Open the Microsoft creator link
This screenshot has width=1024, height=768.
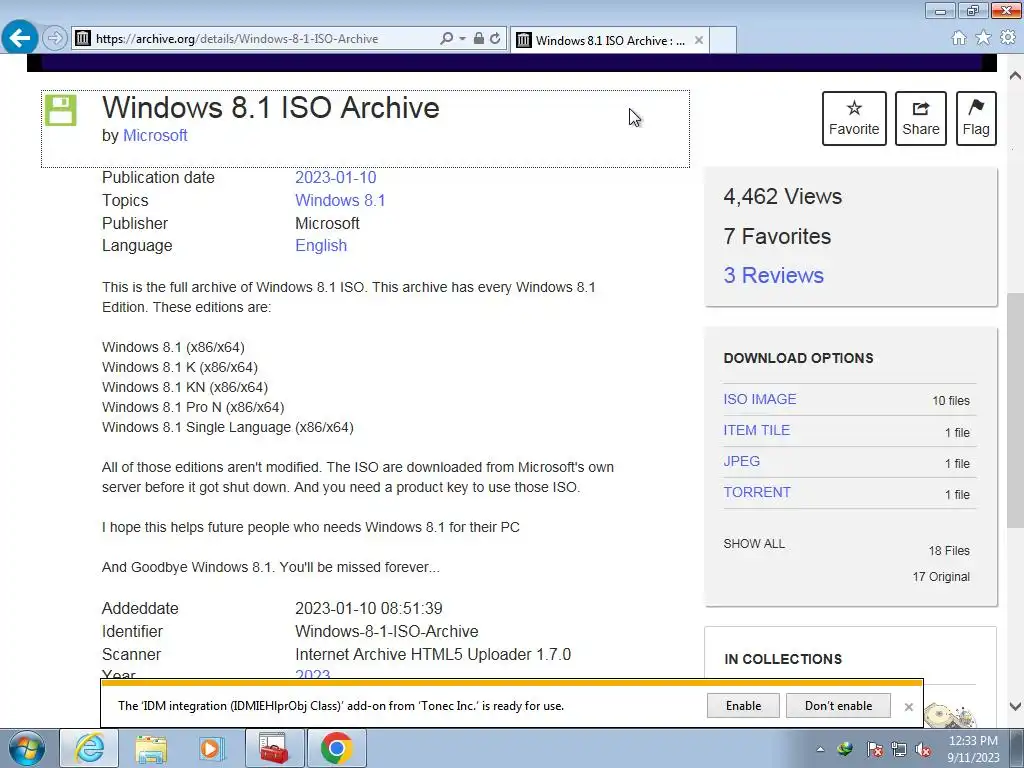click(155, 135)
